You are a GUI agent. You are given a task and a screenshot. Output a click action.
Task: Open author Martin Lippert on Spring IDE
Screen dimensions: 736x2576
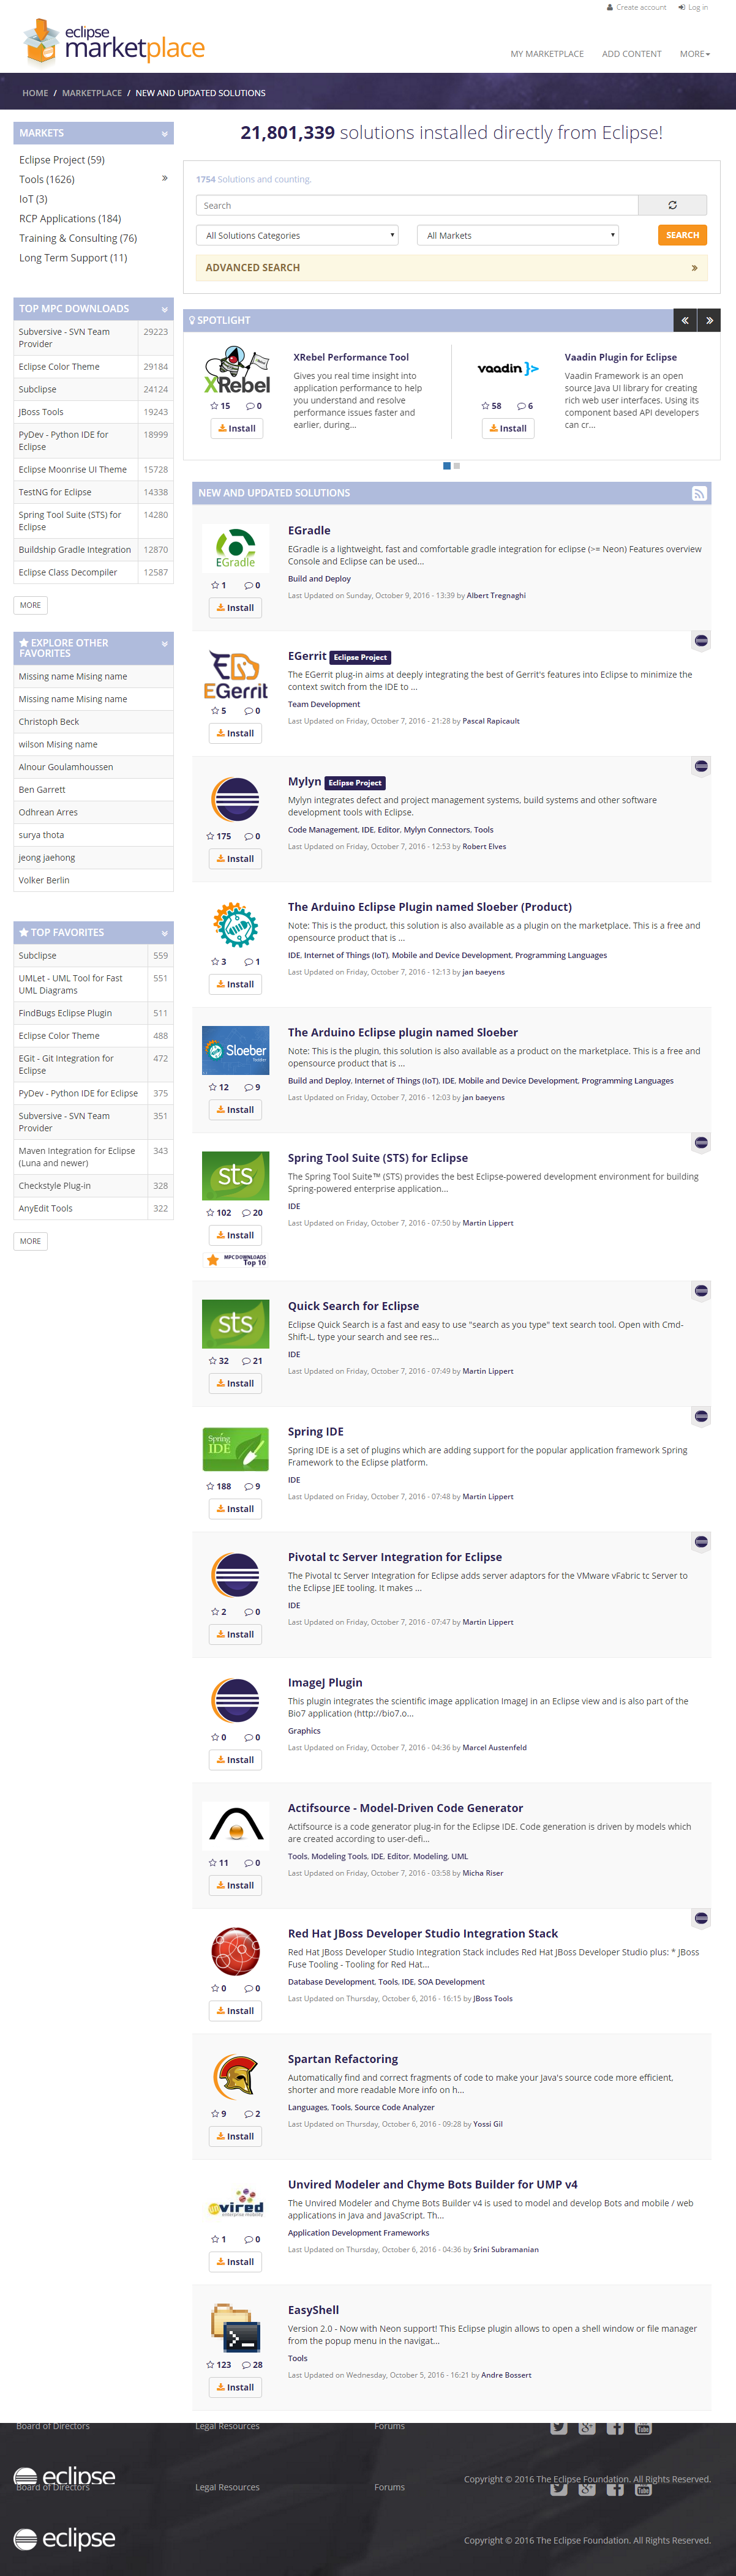point(488,1497)
